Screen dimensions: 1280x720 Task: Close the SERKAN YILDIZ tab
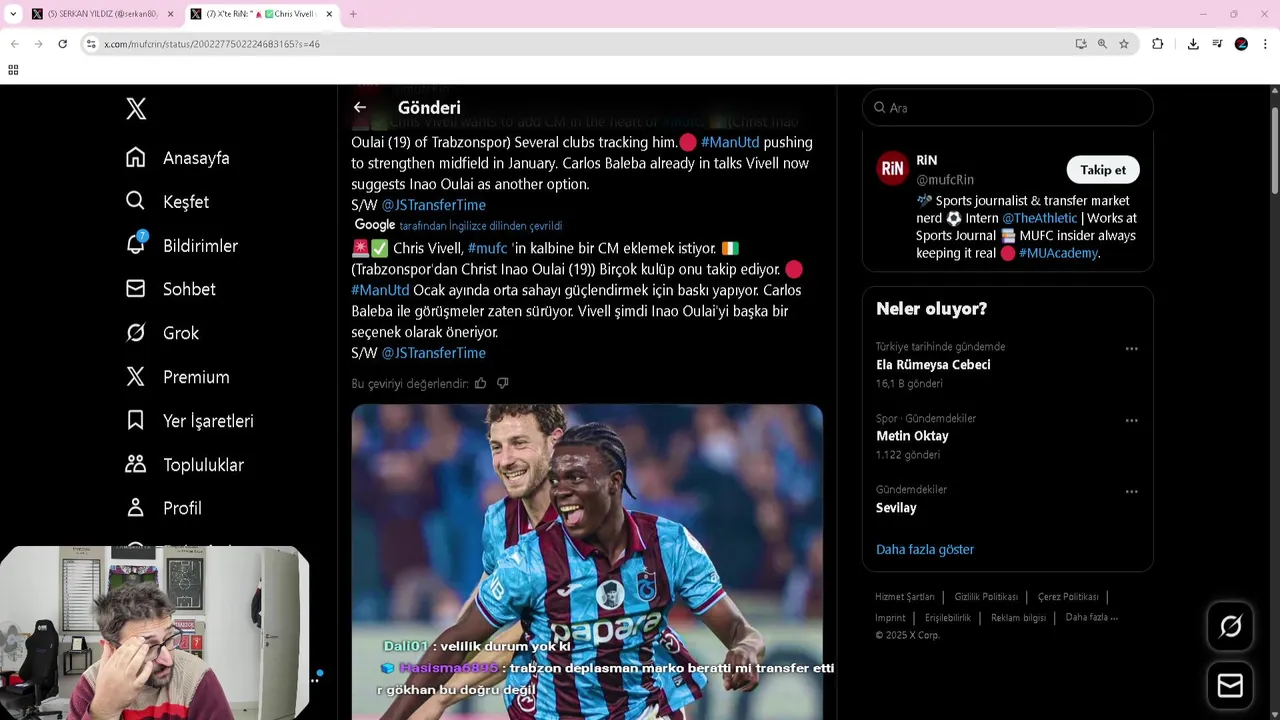170,14
